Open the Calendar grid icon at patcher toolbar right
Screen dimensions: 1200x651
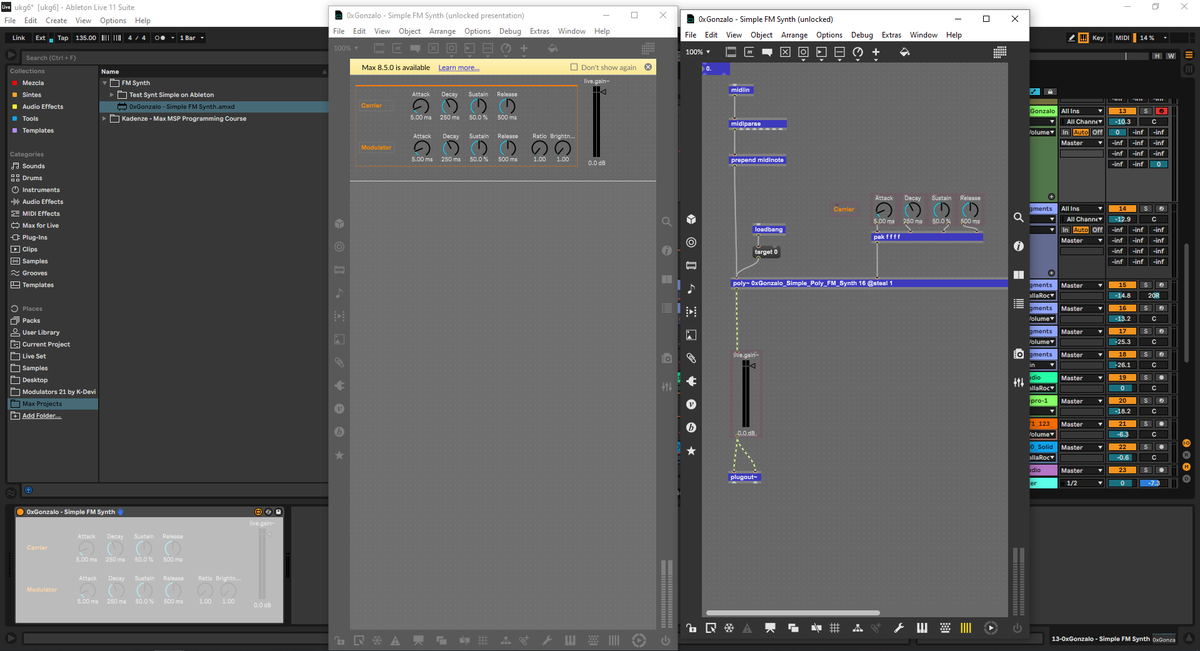coord(1000,51)
